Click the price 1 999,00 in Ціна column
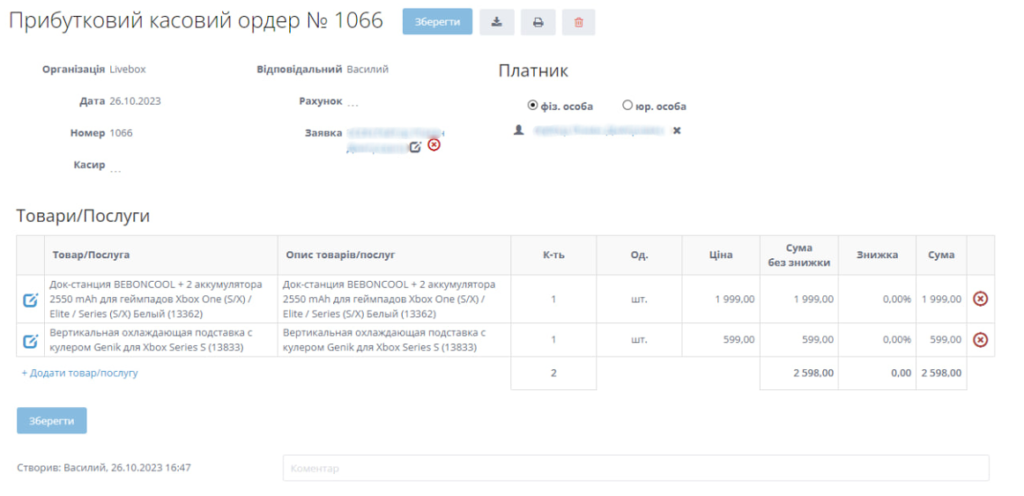Screen dimensions: 1024x496 (734, 299)
